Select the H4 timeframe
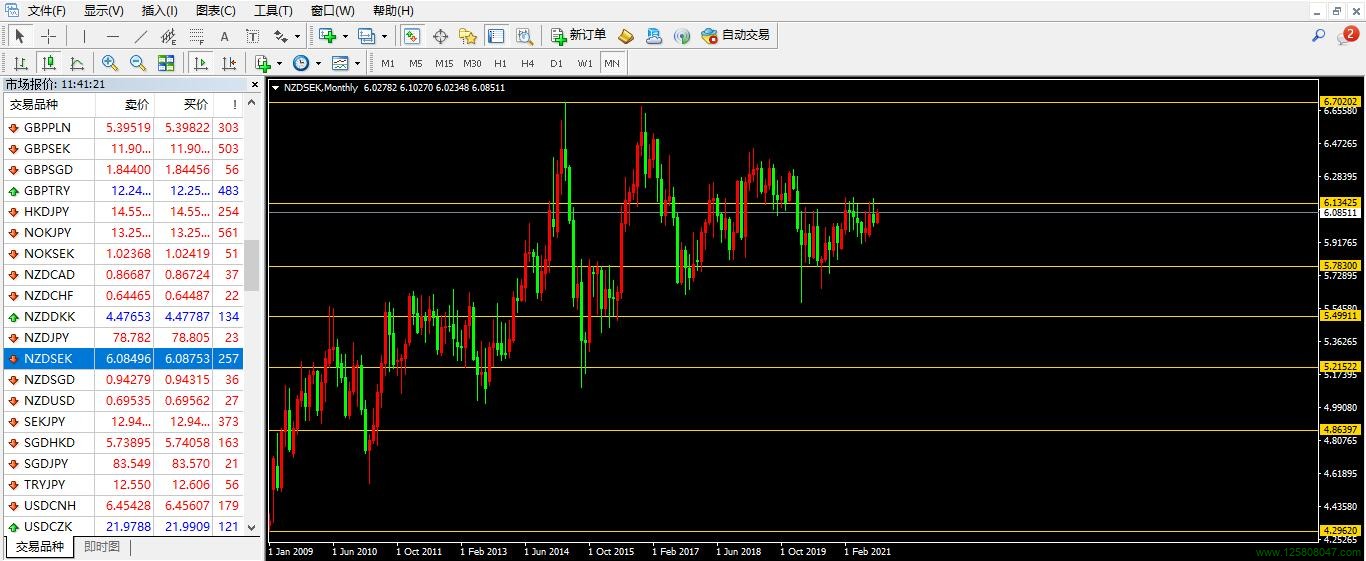 (528, 63)
